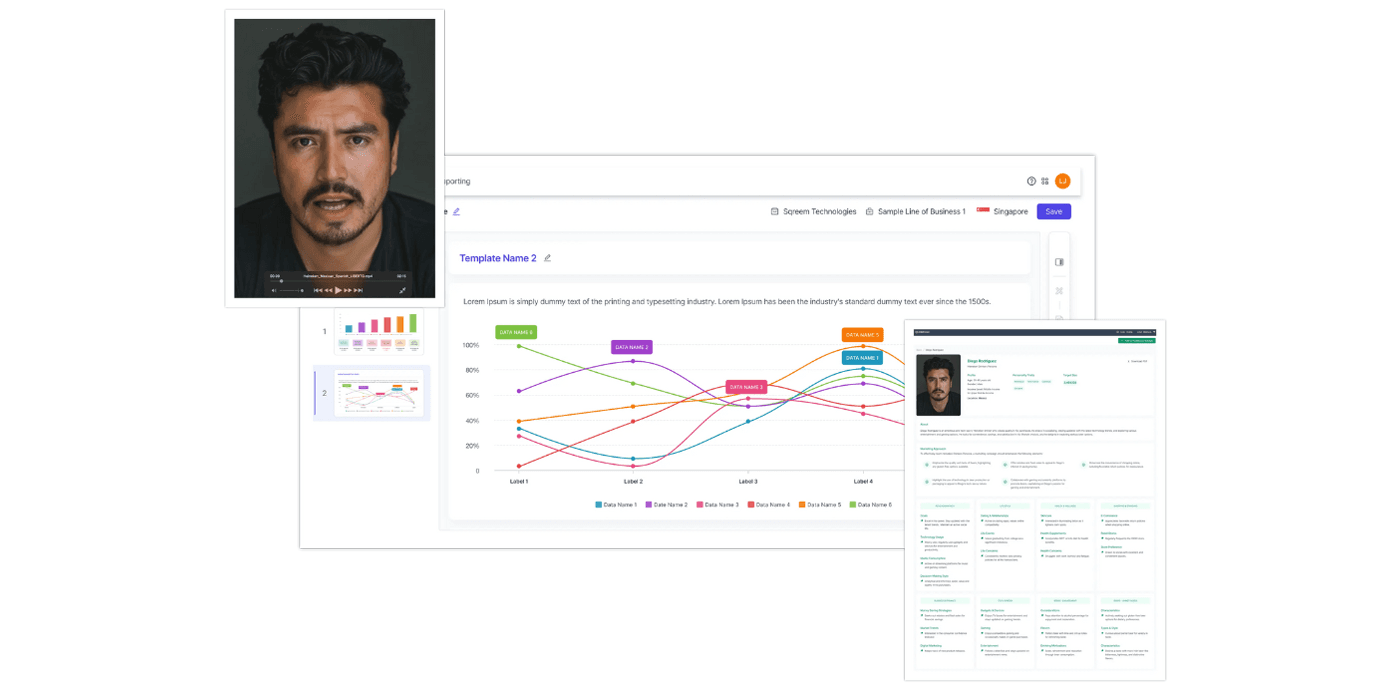The height and width of the screenshot is (691, 1381).
Task: Toggle the side panel layout icon
Action: click(x=1059, y=262)
